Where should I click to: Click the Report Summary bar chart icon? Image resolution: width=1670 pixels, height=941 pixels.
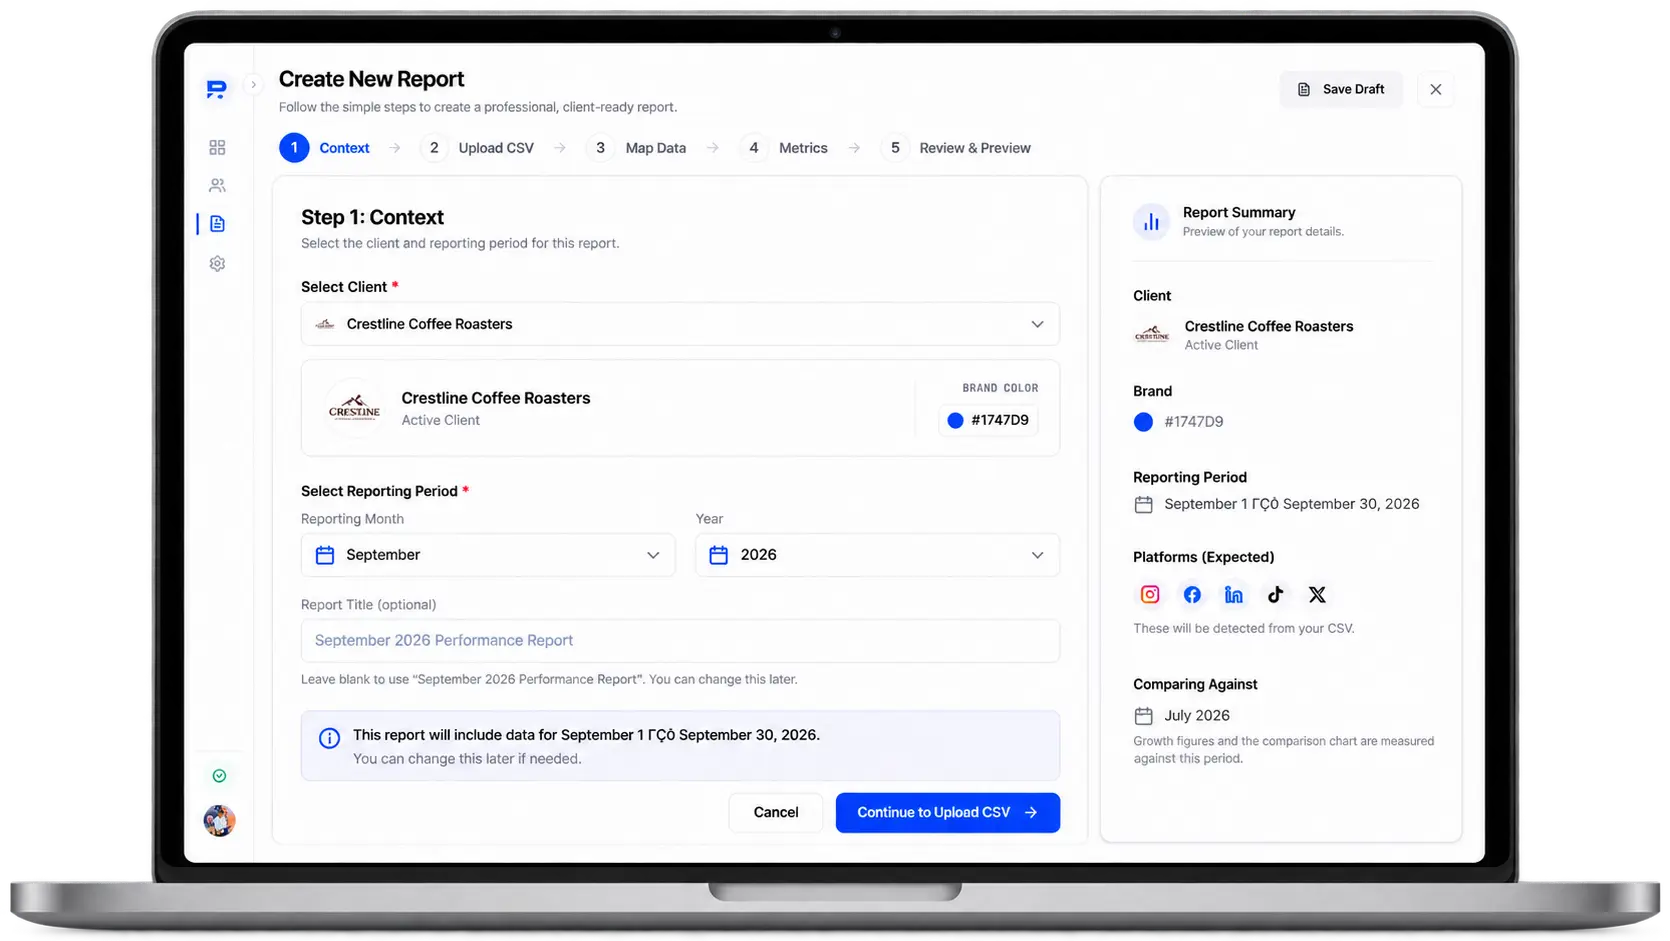[x=1151, y=222]
